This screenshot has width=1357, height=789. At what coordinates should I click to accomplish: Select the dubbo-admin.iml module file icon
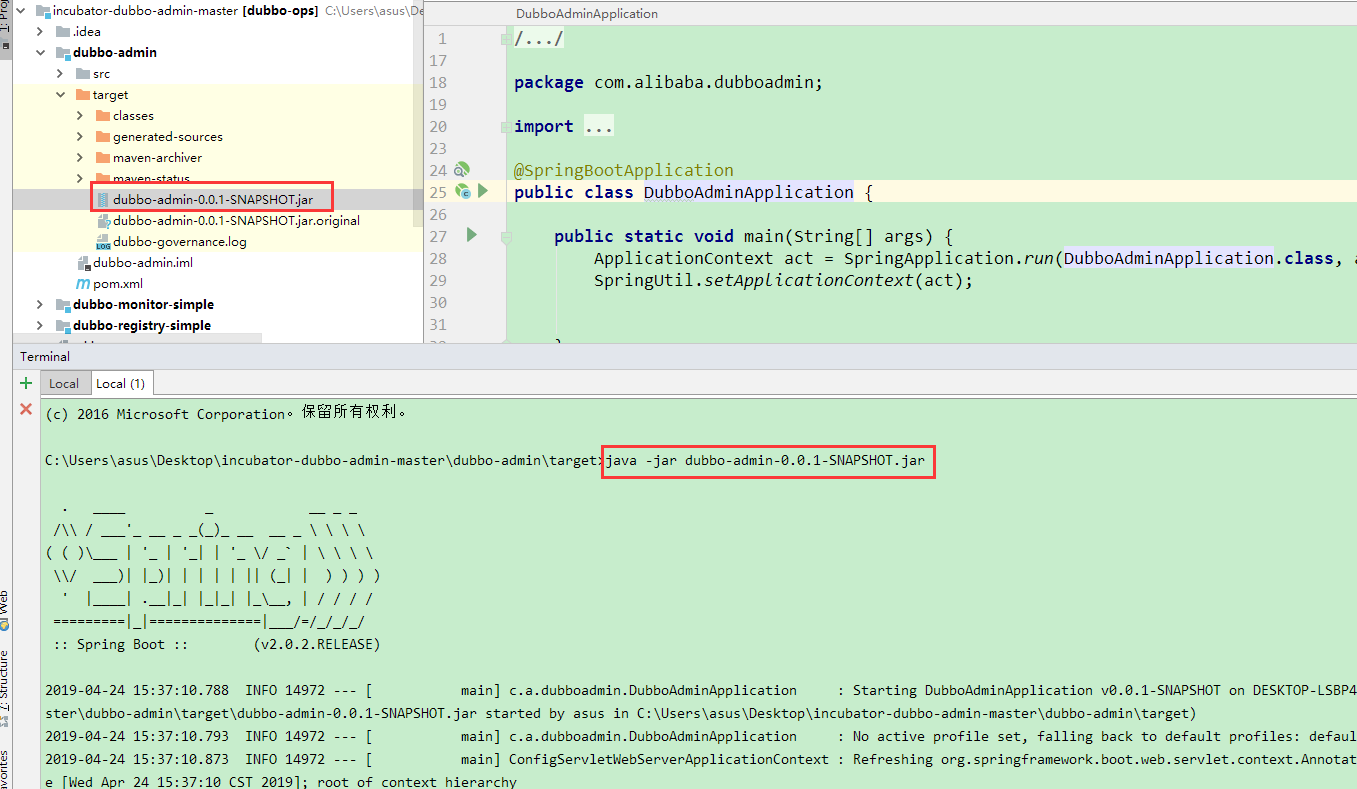pos(84,263)
